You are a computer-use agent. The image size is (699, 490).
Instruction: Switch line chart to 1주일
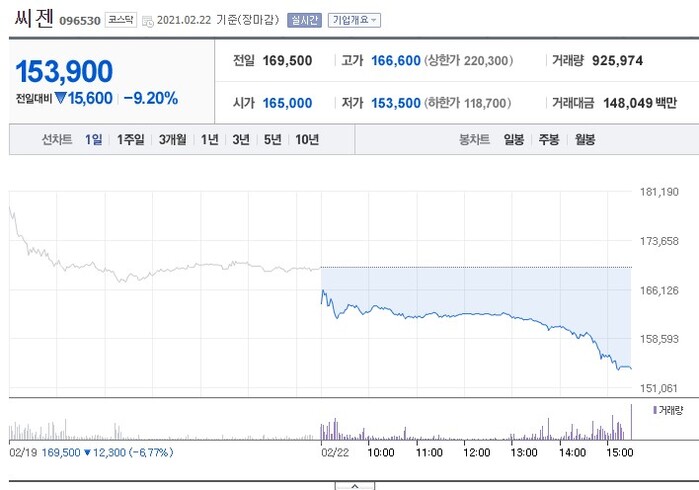click(130, 140)
